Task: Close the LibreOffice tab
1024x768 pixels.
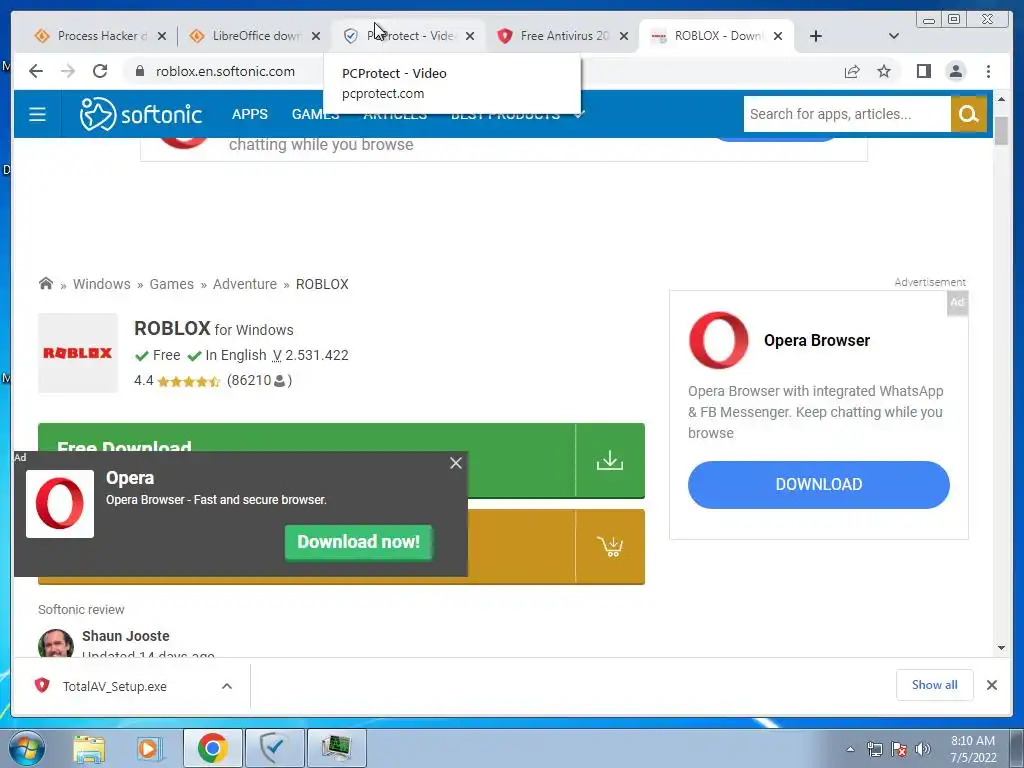Action: pyautogui.click(x=316, y=36)
